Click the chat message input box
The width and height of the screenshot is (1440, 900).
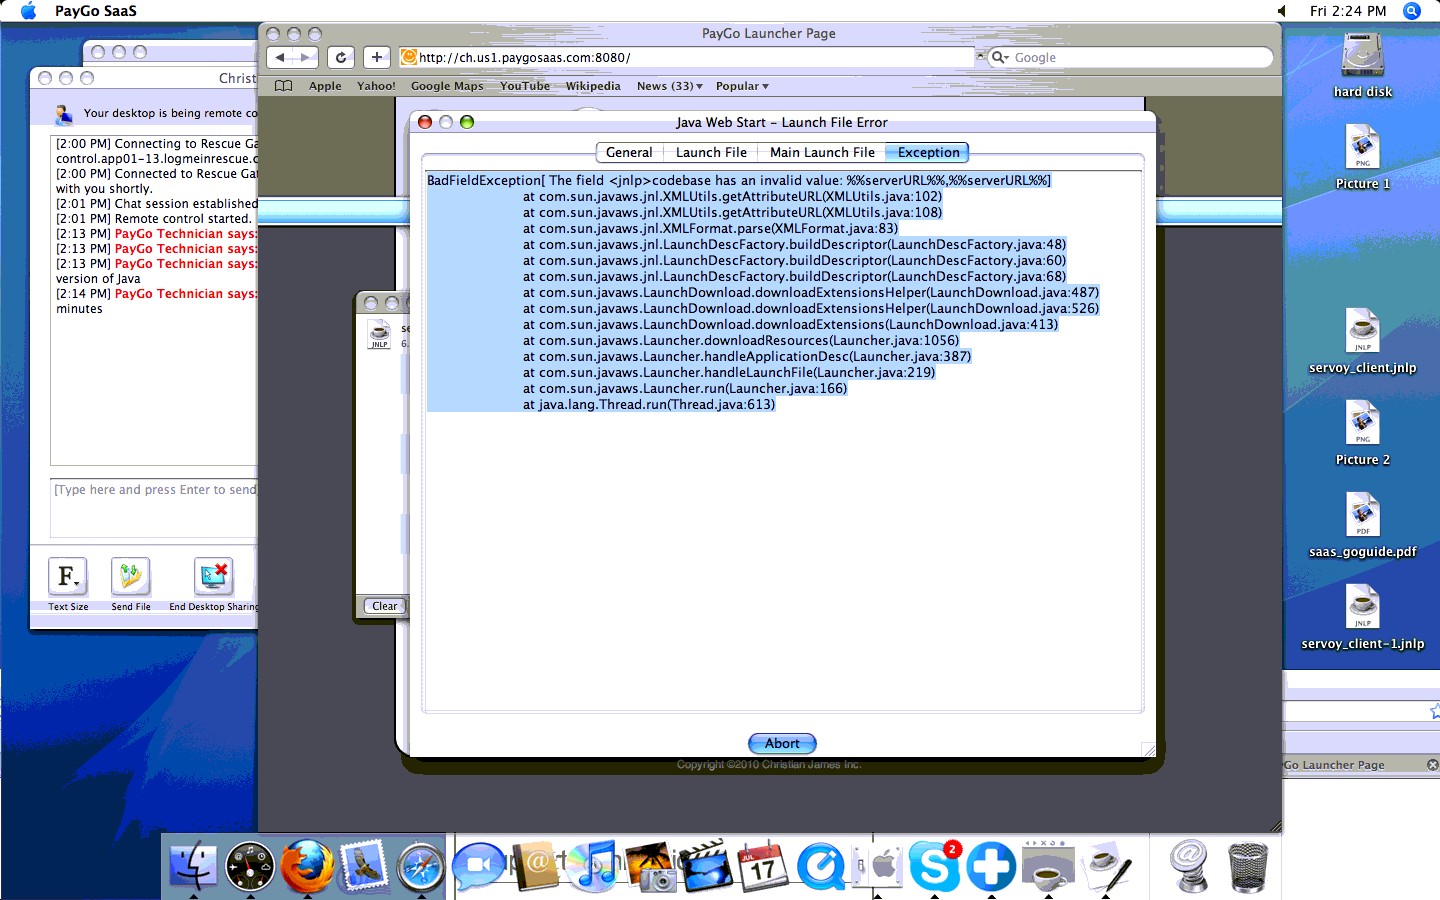[155, 508]
